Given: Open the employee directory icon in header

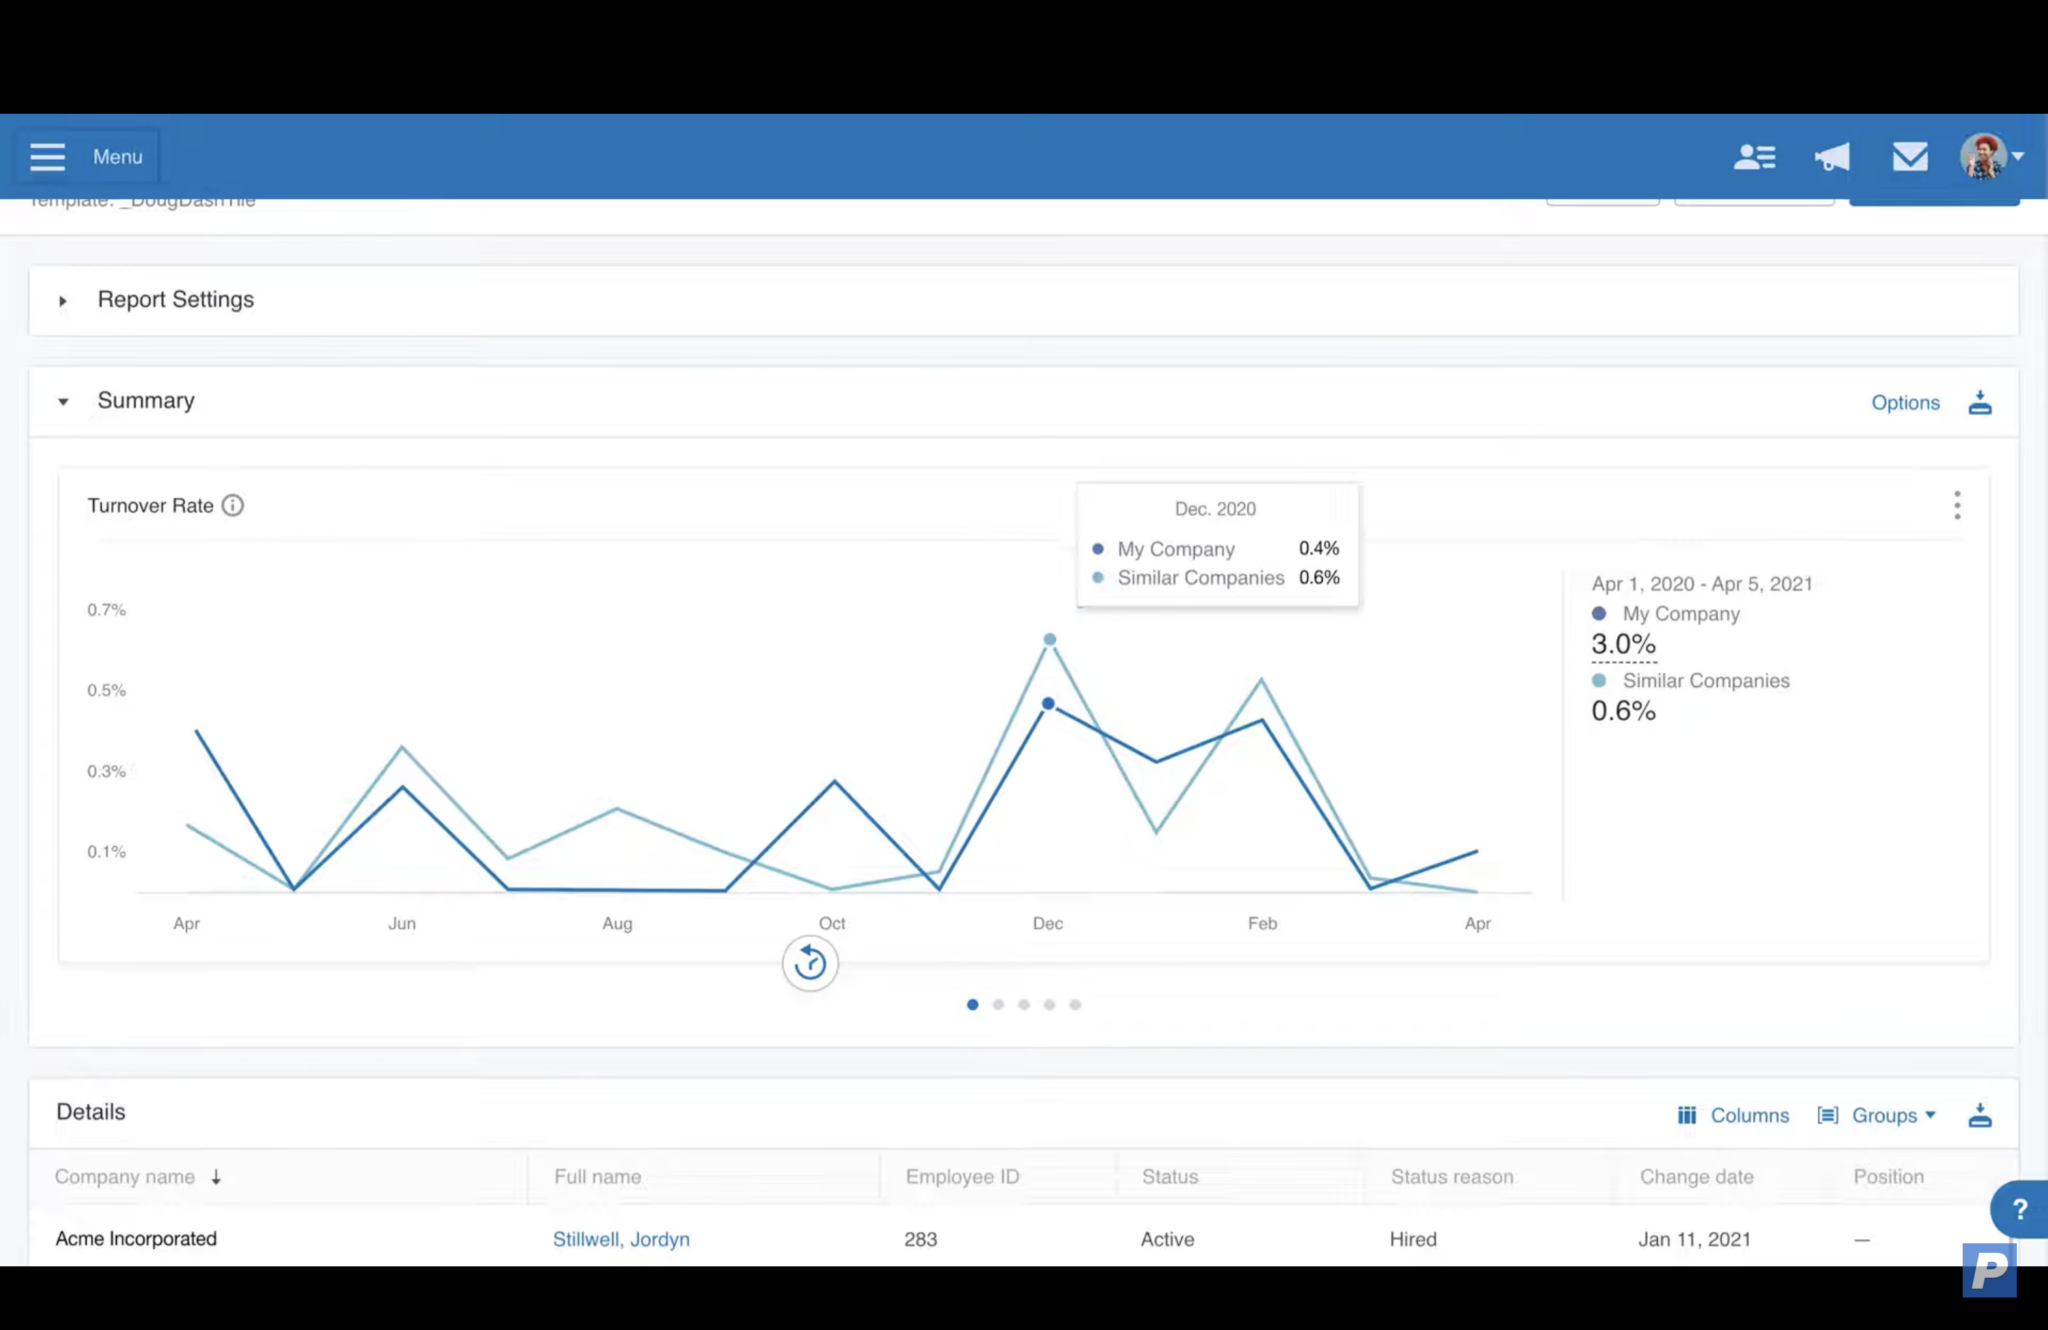Looking at the screenshot, I should 1755,156.
